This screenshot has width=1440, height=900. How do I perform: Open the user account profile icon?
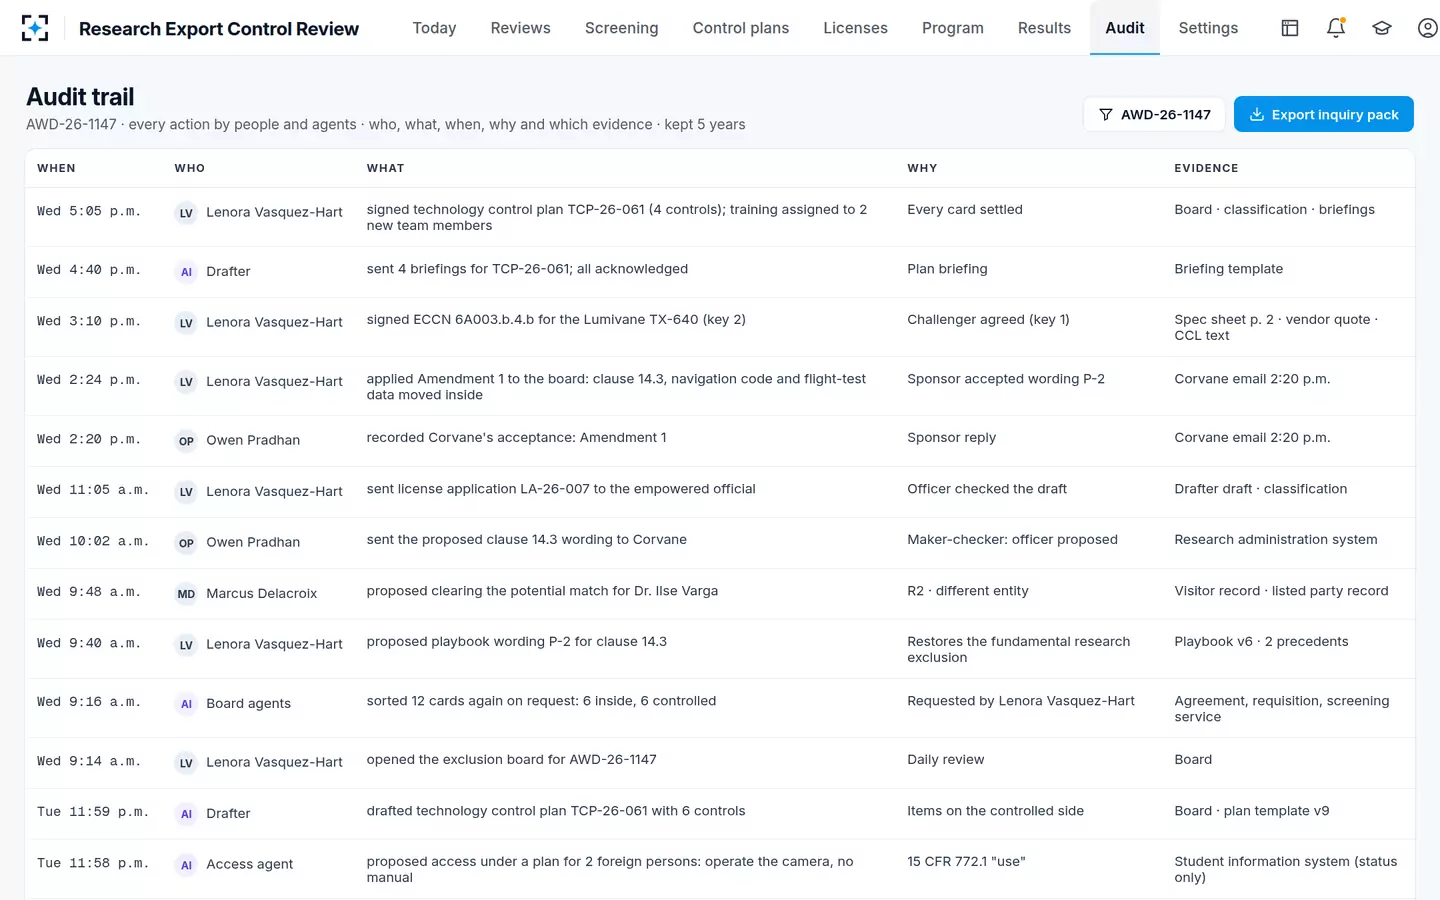(1428, 28)
